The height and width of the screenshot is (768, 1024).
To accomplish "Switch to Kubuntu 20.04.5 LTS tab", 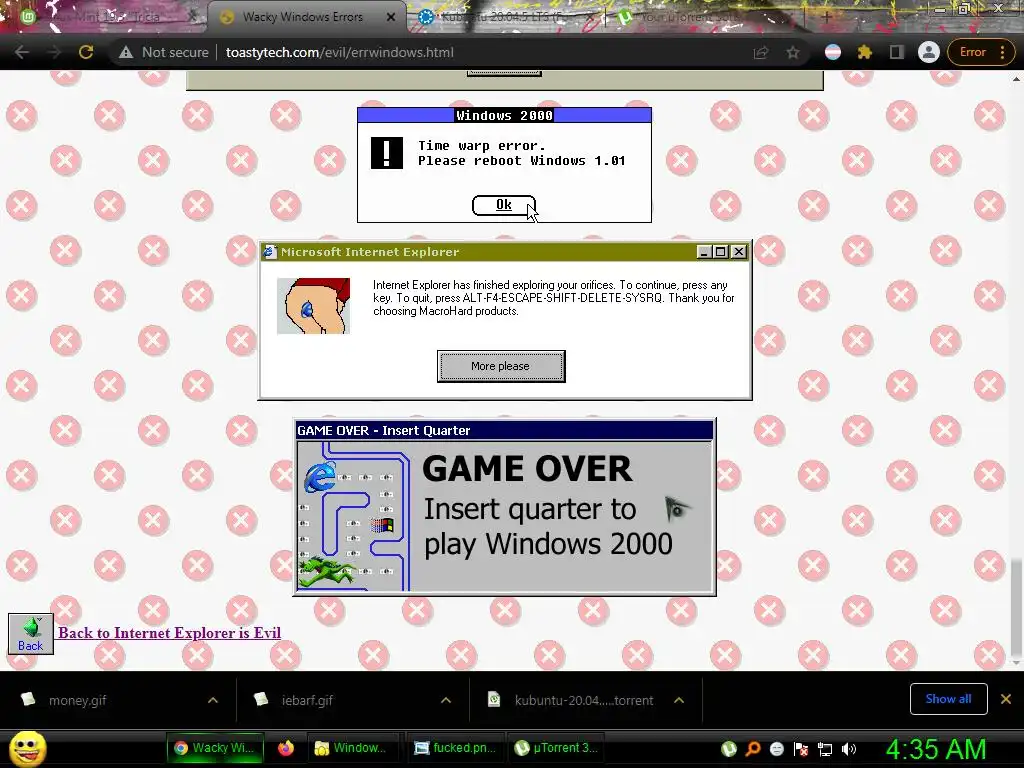I will 500,17.
